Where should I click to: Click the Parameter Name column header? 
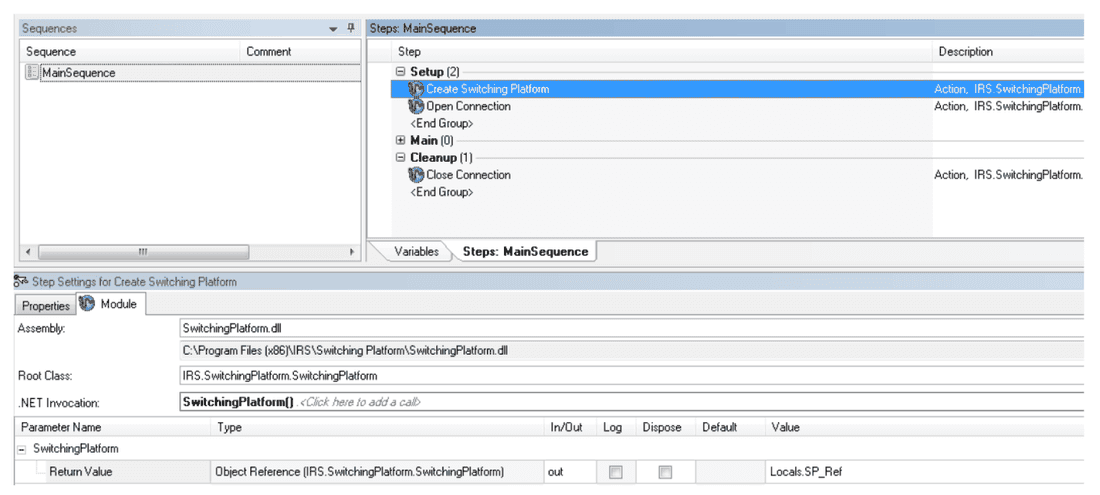click(x=112, y=427)
